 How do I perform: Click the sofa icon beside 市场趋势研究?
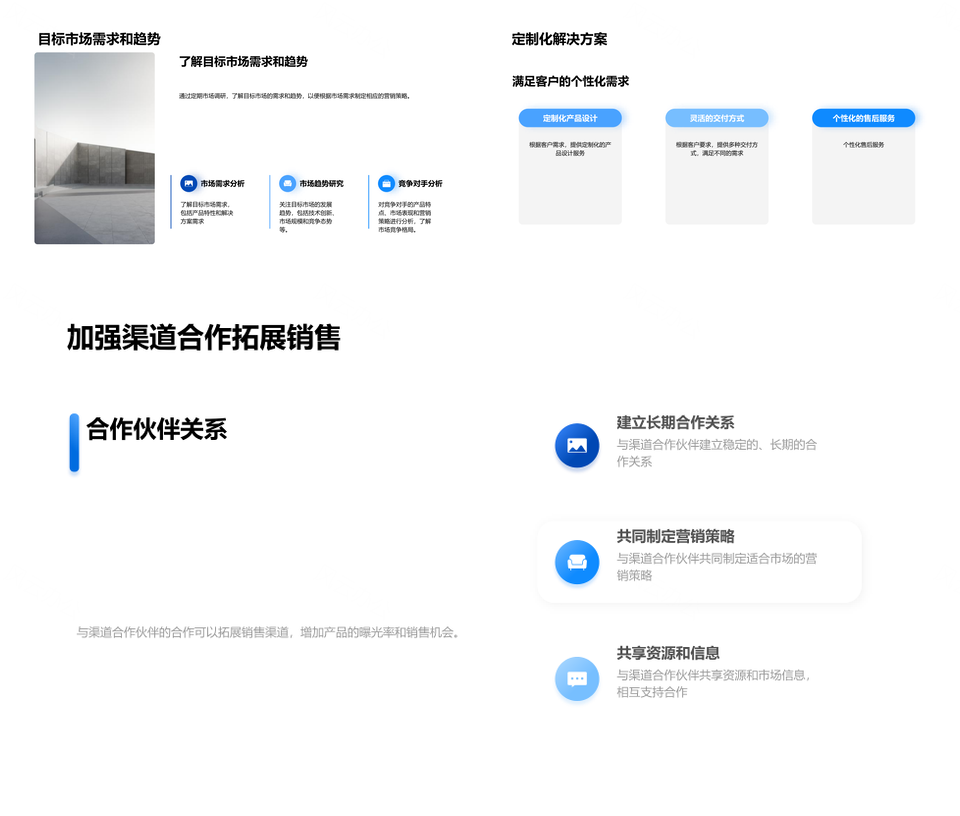(x=288, y=183)
